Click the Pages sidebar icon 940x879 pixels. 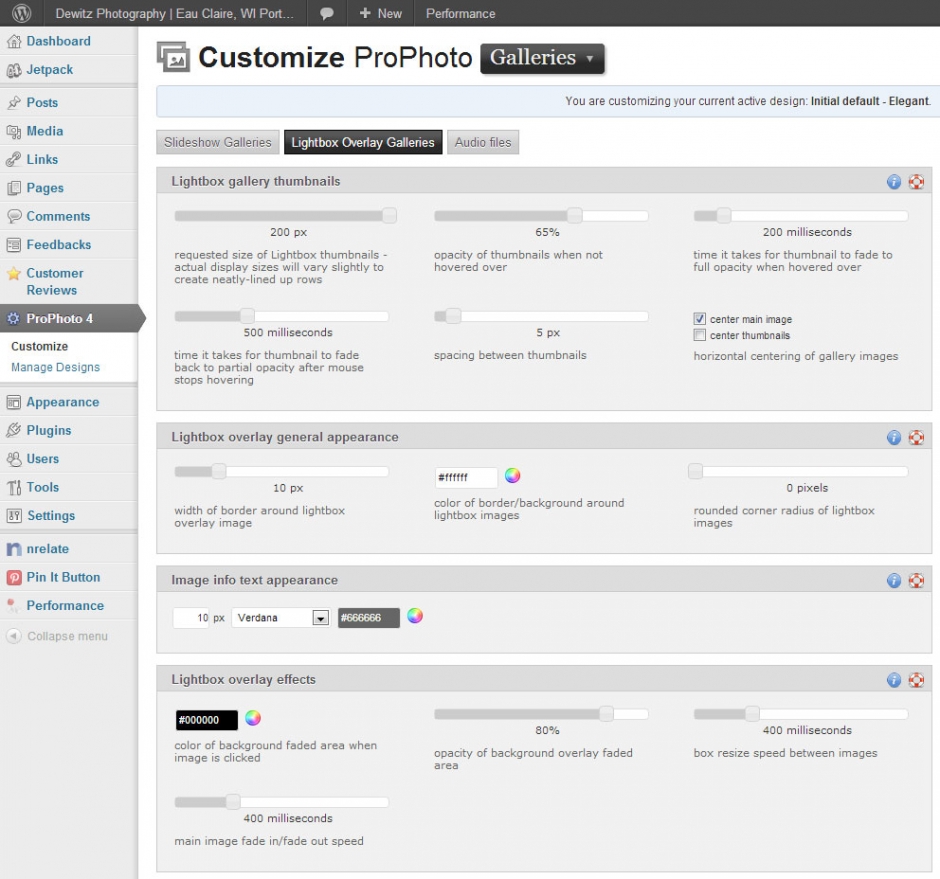tap(14, 188)
